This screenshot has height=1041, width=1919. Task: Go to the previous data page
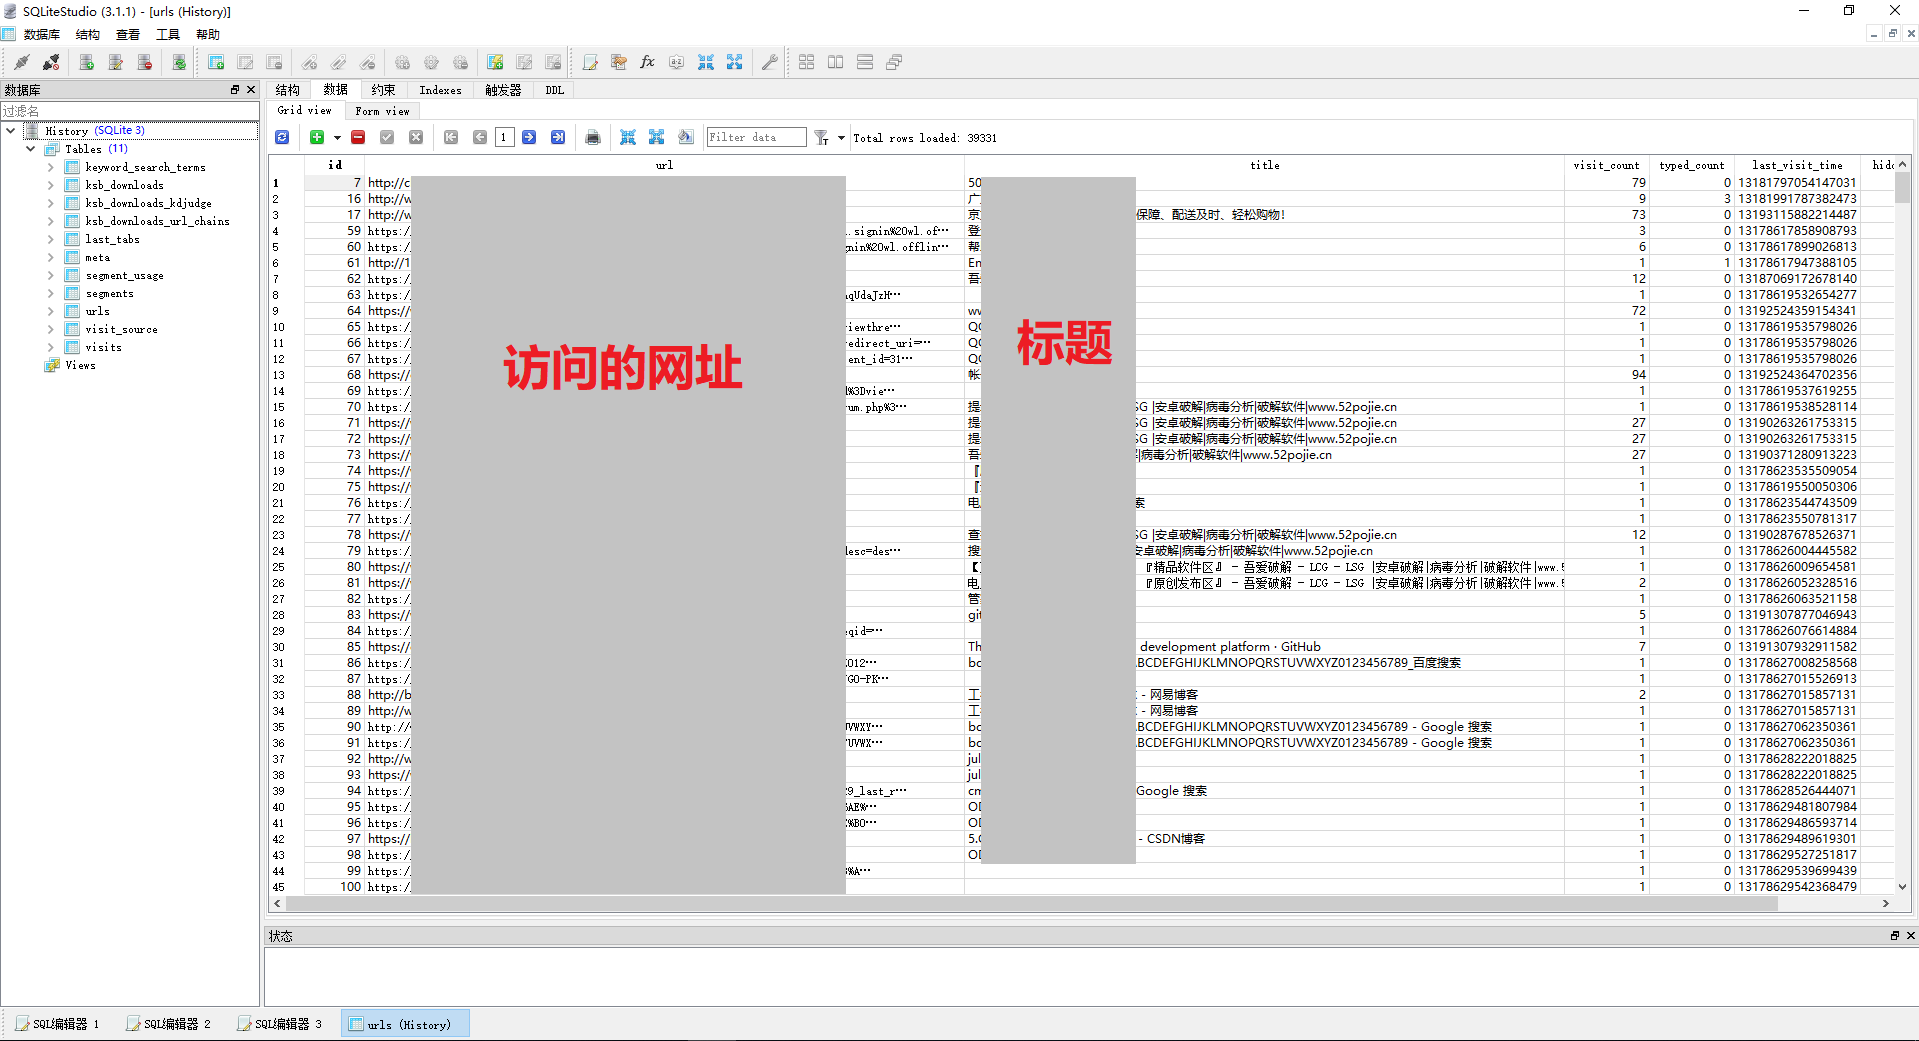pyautogui.click(x=480, y=137)
